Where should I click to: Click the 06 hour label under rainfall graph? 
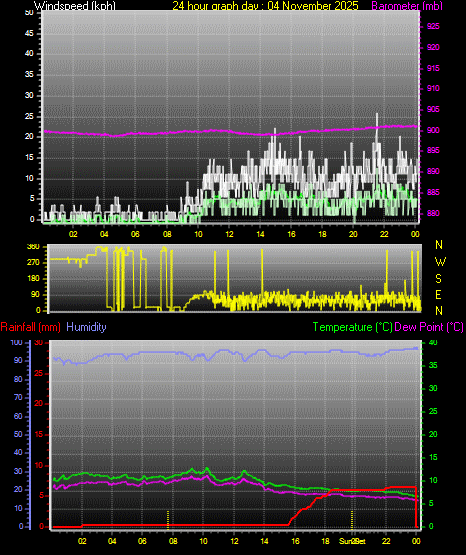[x=142, y=542]
